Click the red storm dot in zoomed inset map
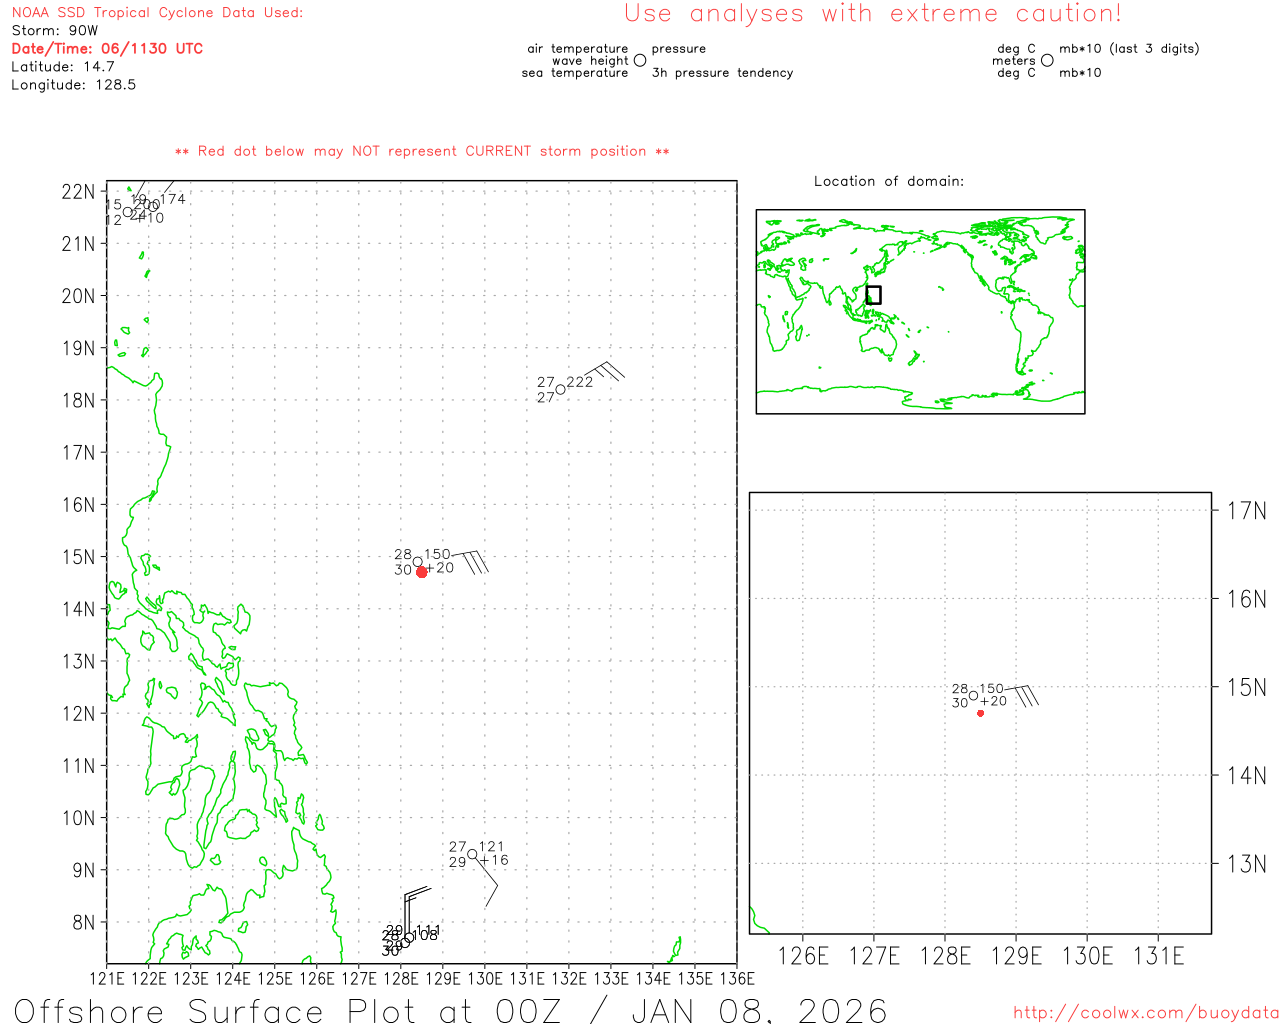Viewport: 1280px width, 1024px height. tap(980, 713)
